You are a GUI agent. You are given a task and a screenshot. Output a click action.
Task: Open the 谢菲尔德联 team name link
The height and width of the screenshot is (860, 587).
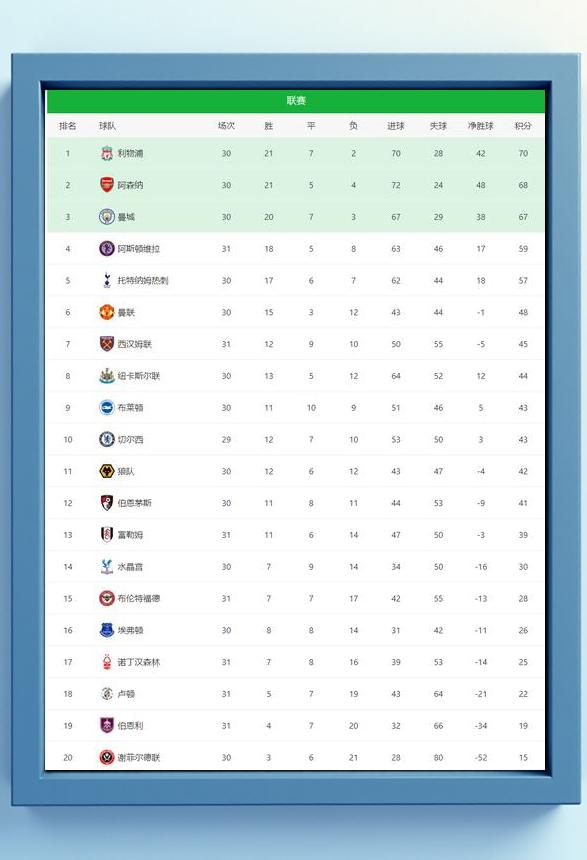point(139,757)
